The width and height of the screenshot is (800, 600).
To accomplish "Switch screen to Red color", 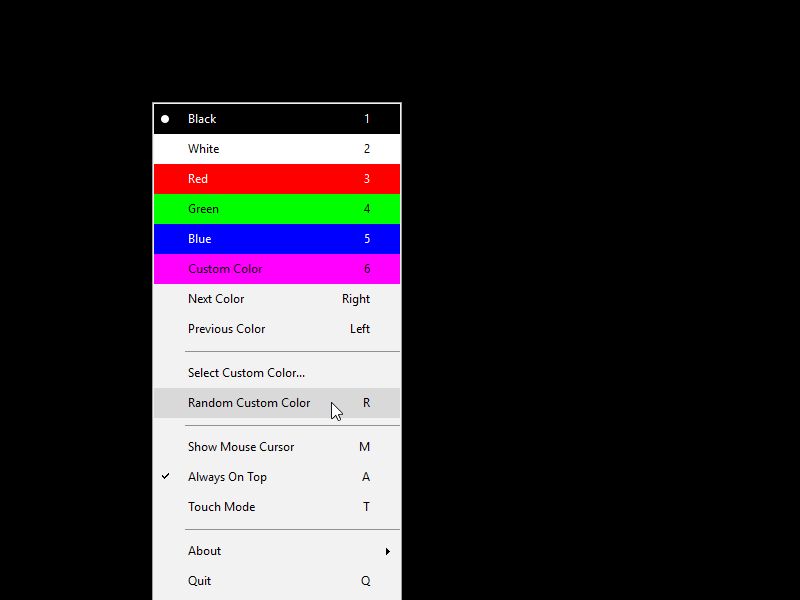I will tap(277, 179).
